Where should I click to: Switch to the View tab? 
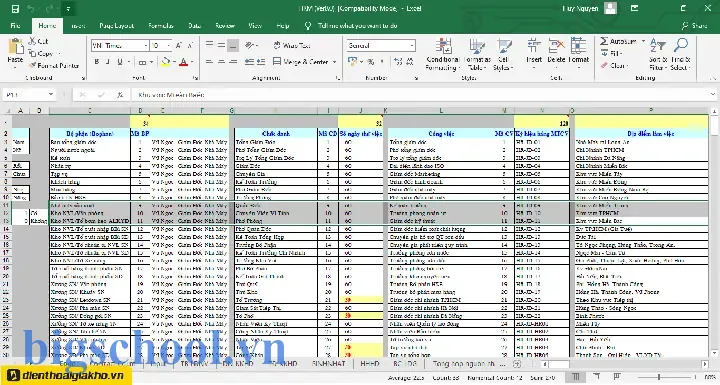(255, 26)
